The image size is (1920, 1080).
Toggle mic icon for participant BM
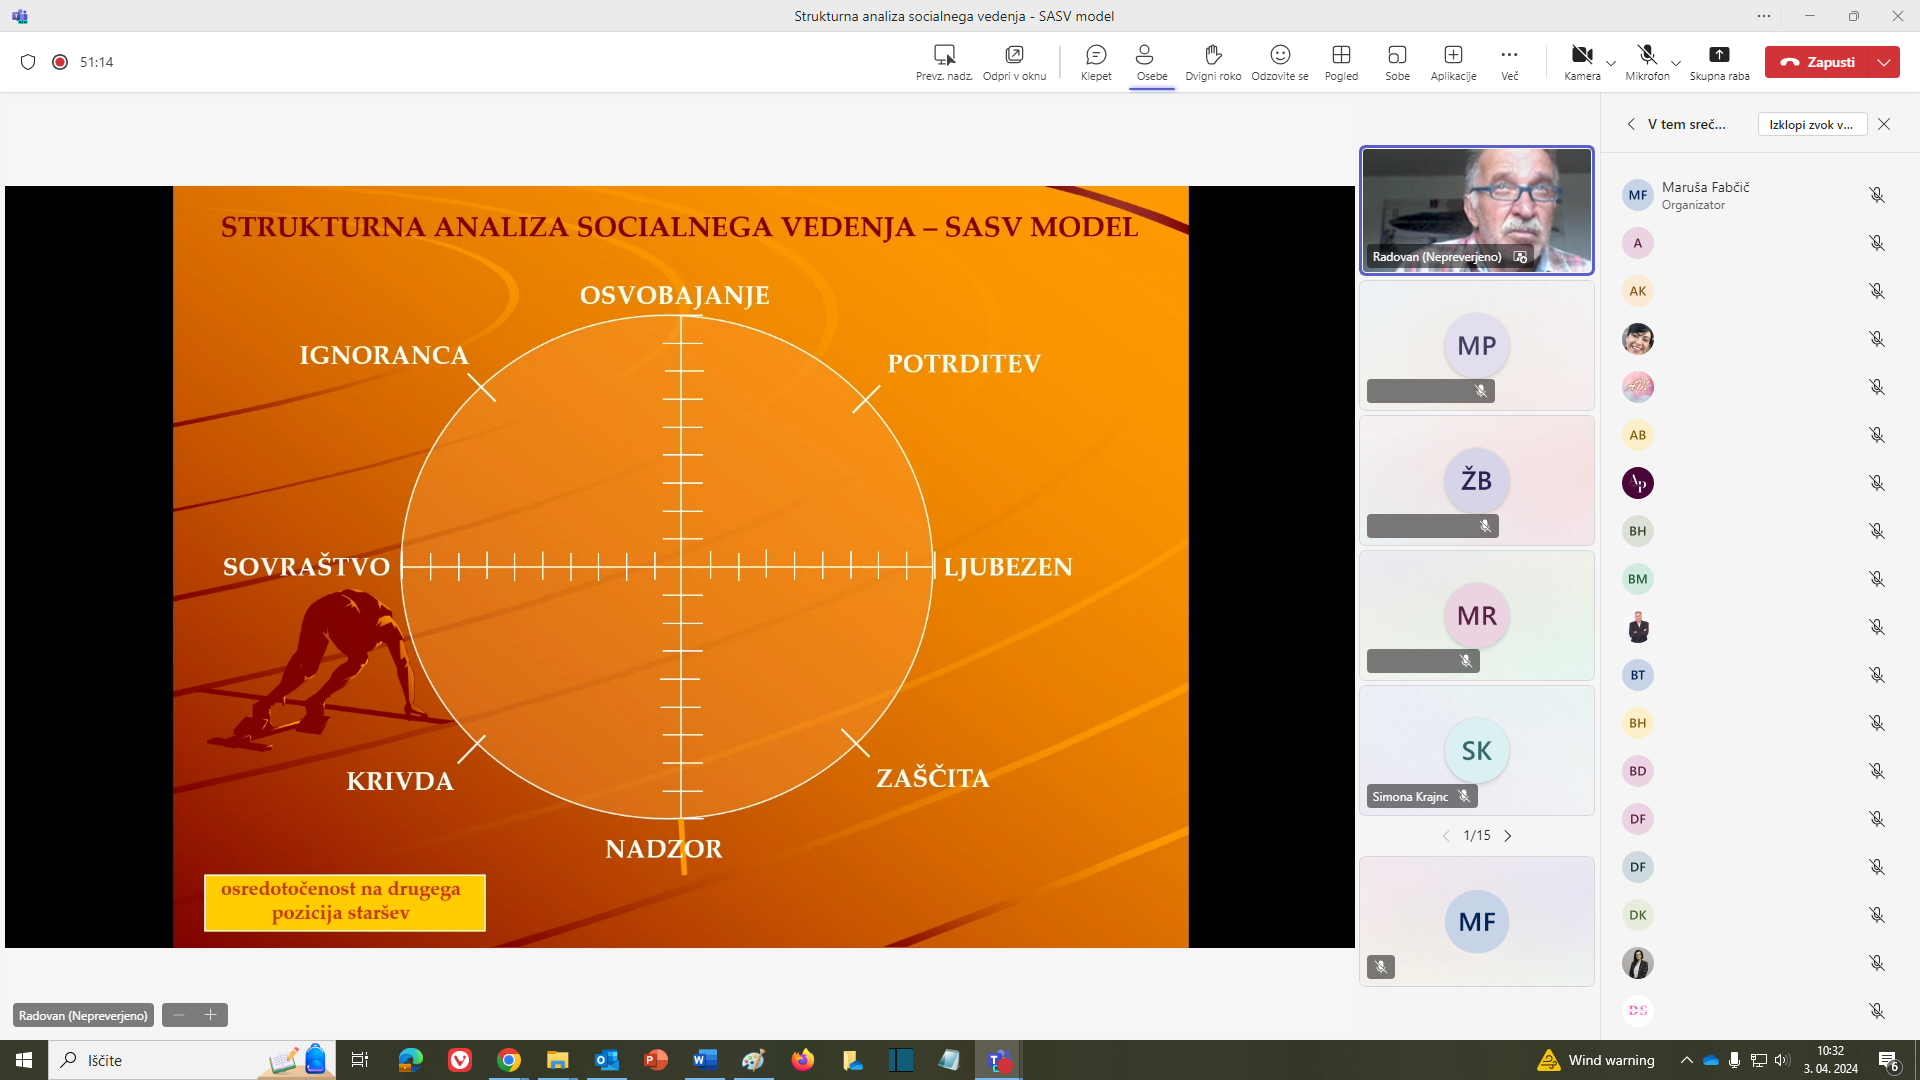pyautogui.click(x=1877, y=579)
